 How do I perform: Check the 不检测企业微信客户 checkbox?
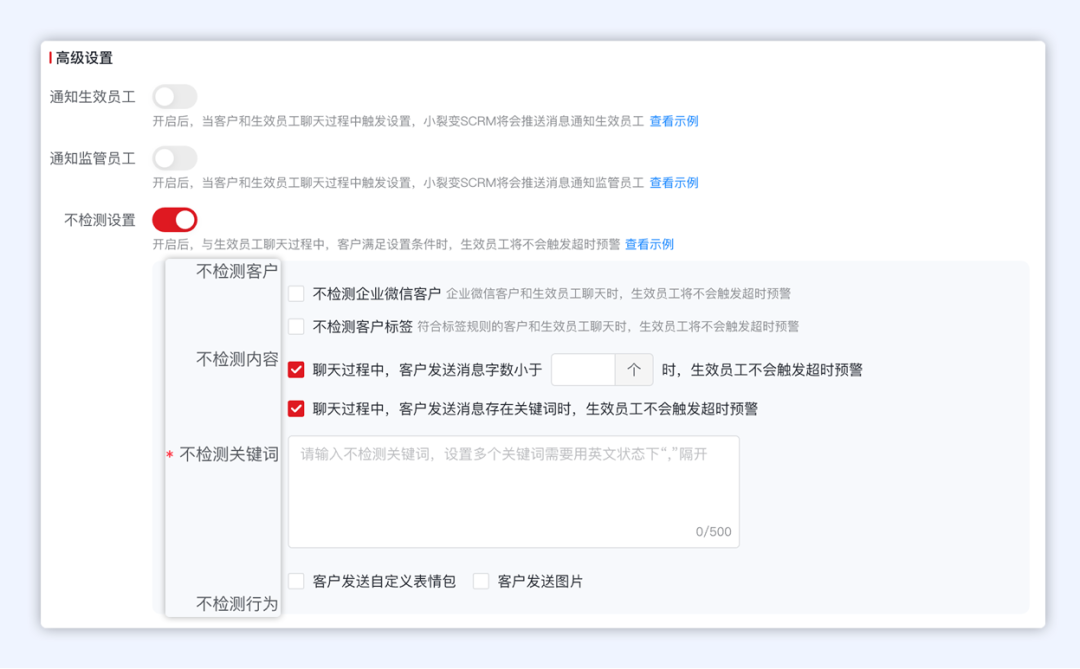click(296, 294)
